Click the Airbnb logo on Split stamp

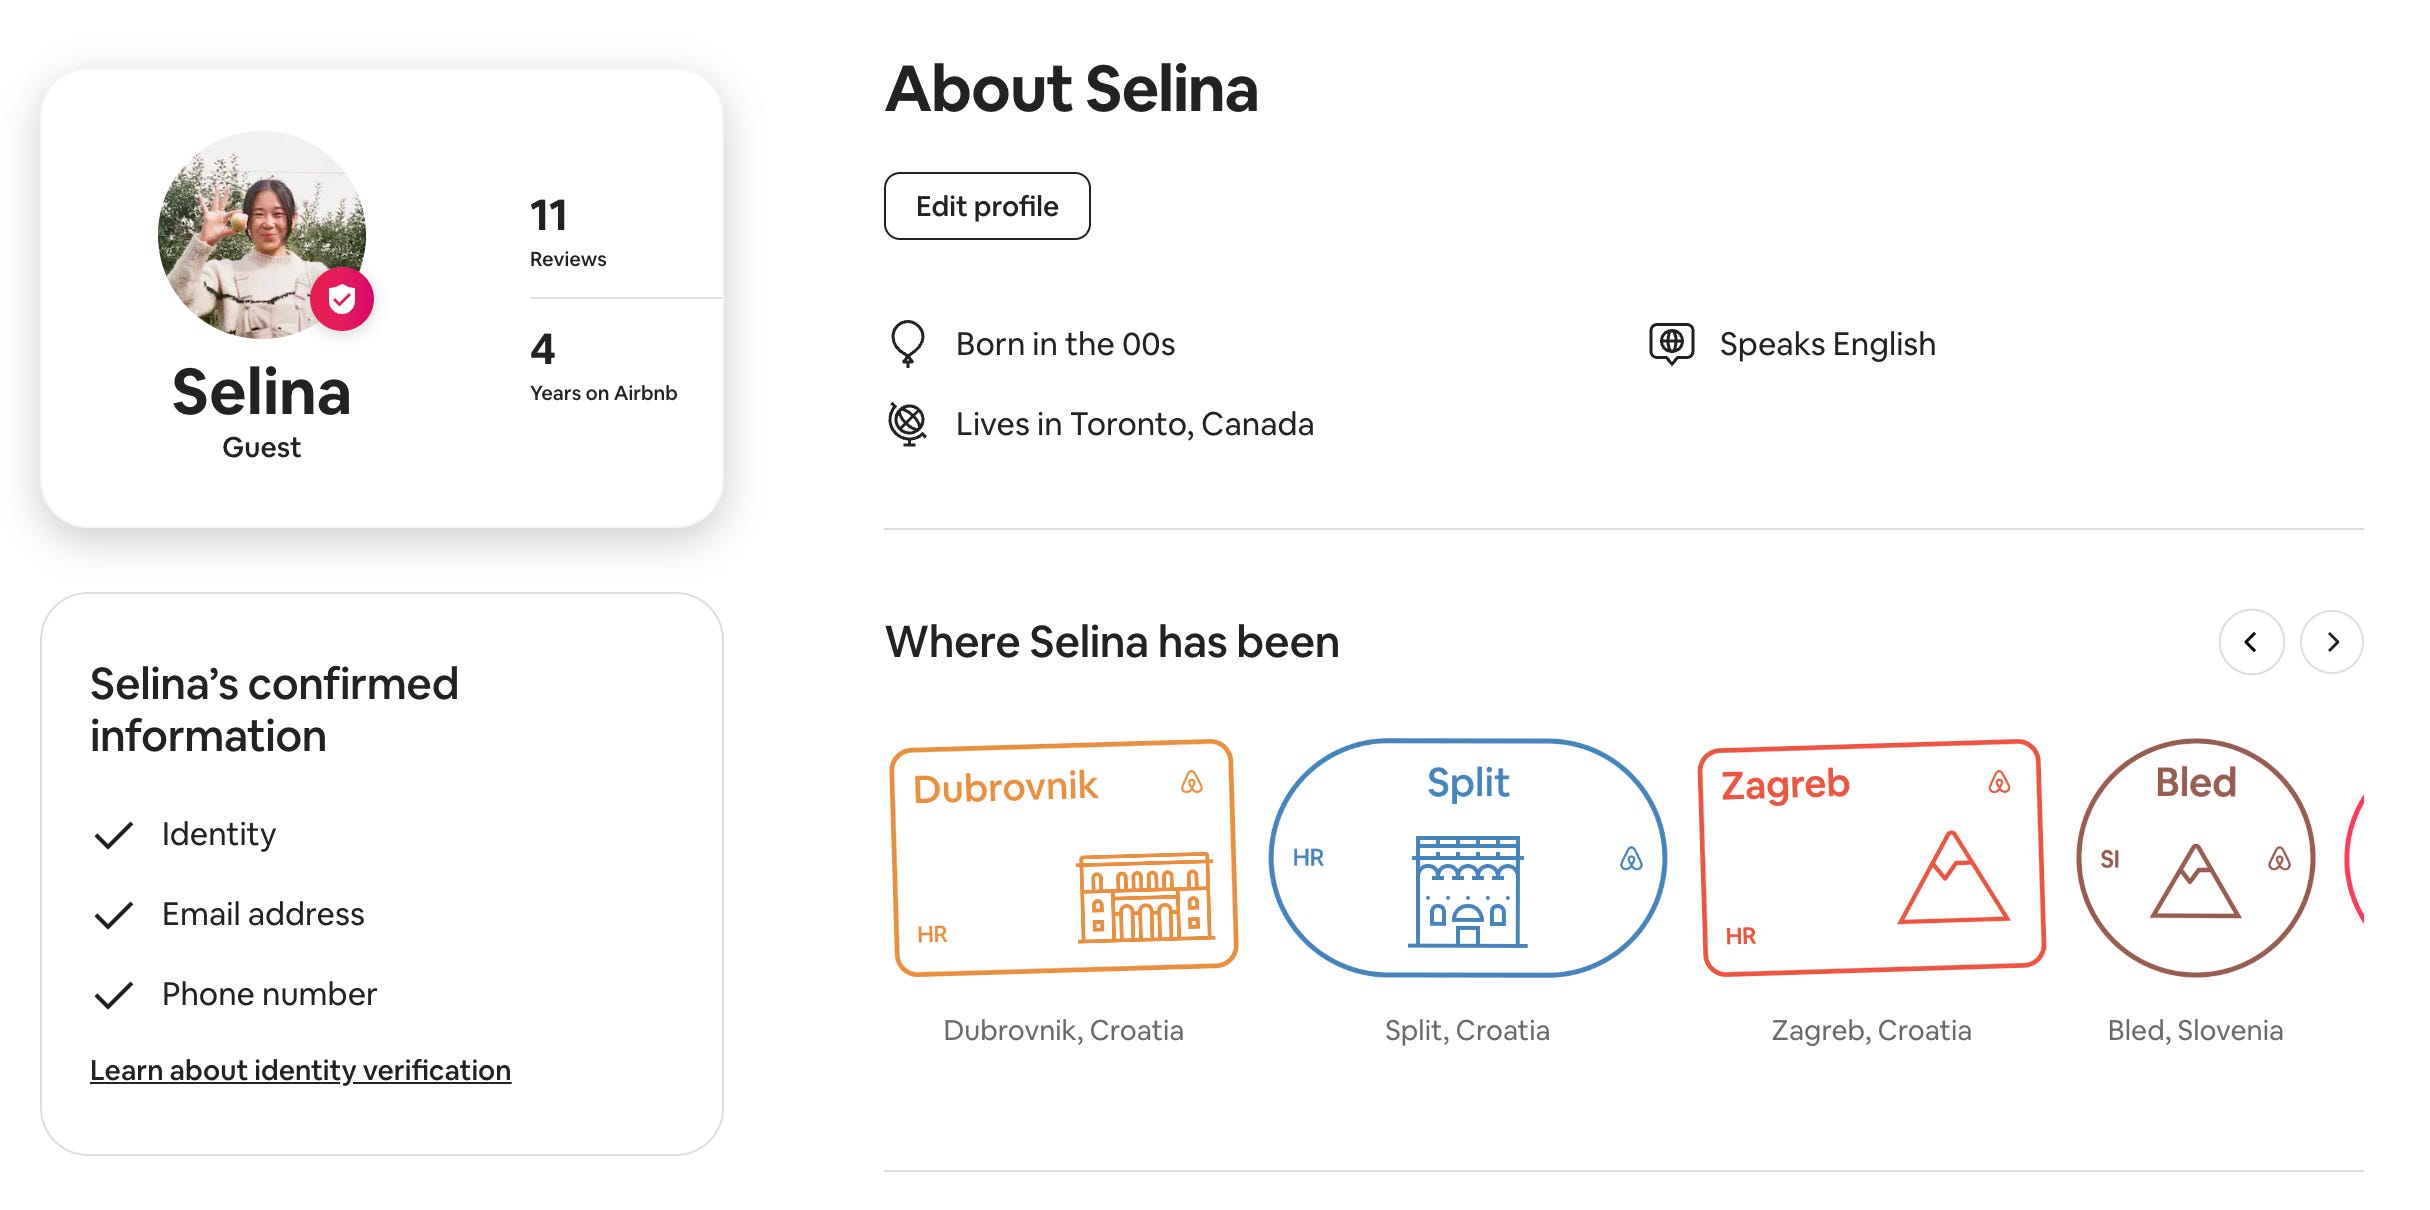(x=1631, y=858)
